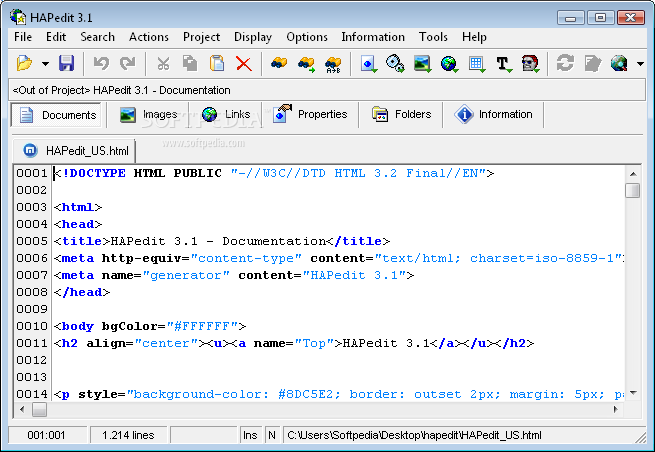Insert an image with the landscape picture icon
The image size is (655, 452).
tap(422, 63)
